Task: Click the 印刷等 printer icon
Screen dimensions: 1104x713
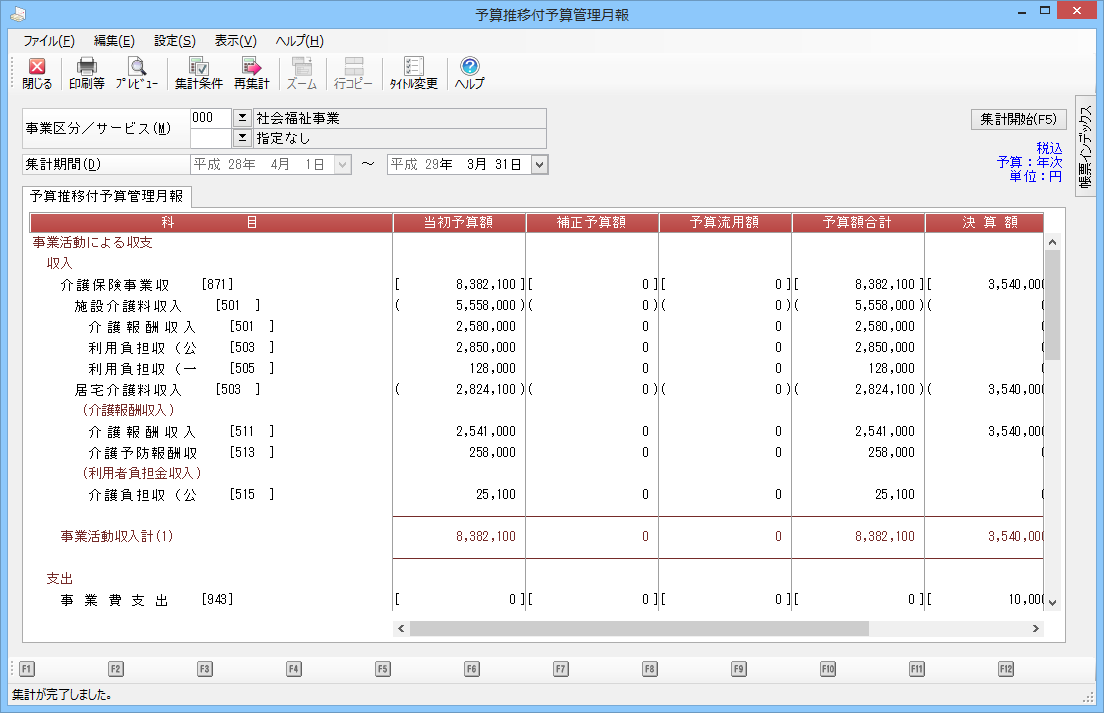Action: click(87, 67)
